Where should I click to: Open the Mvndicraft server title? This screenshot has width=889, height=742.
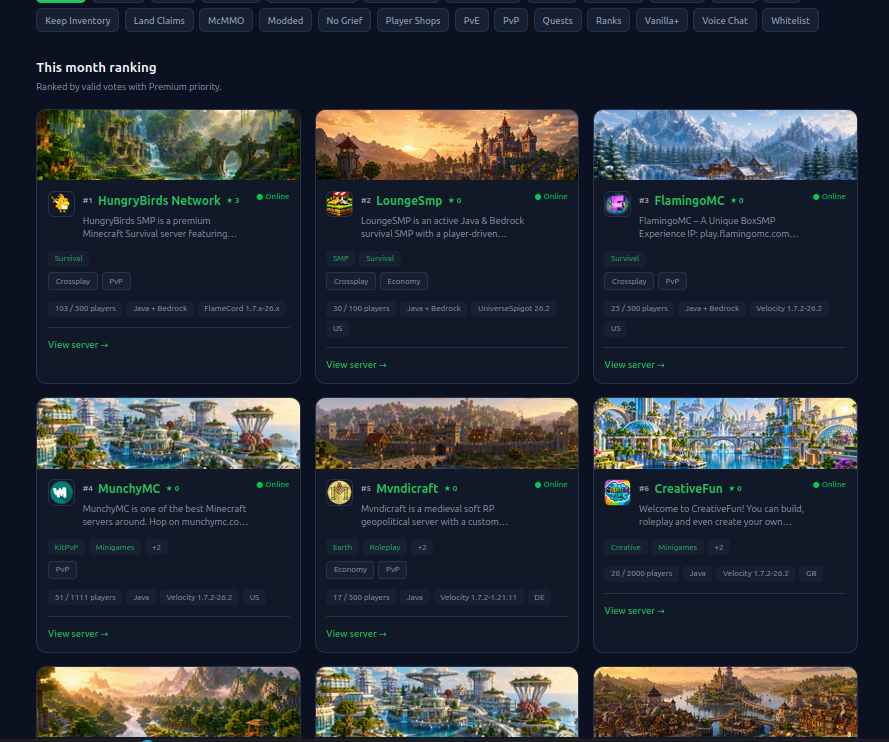click(x=407, y=489)
